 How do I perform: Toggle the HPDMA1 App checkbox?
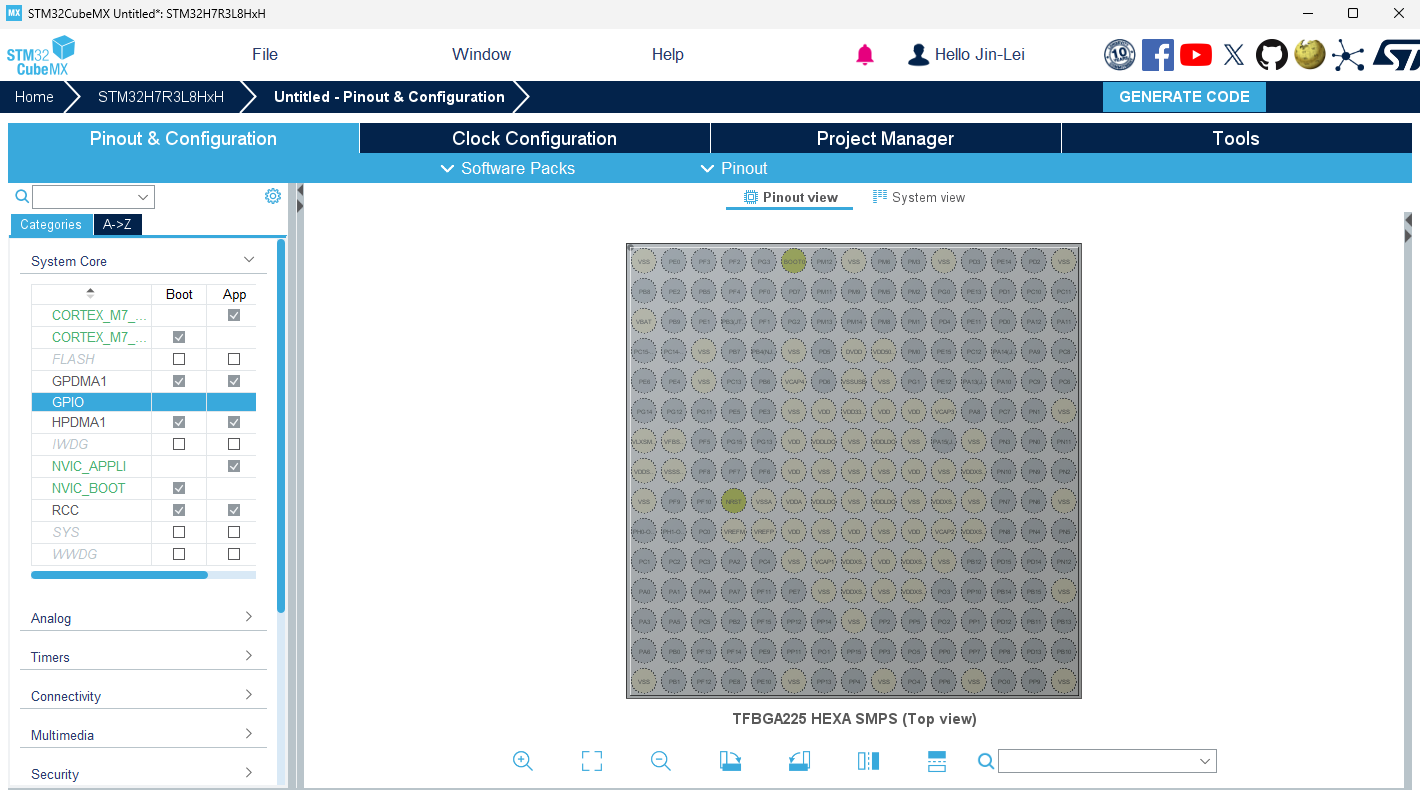point(234,422)
